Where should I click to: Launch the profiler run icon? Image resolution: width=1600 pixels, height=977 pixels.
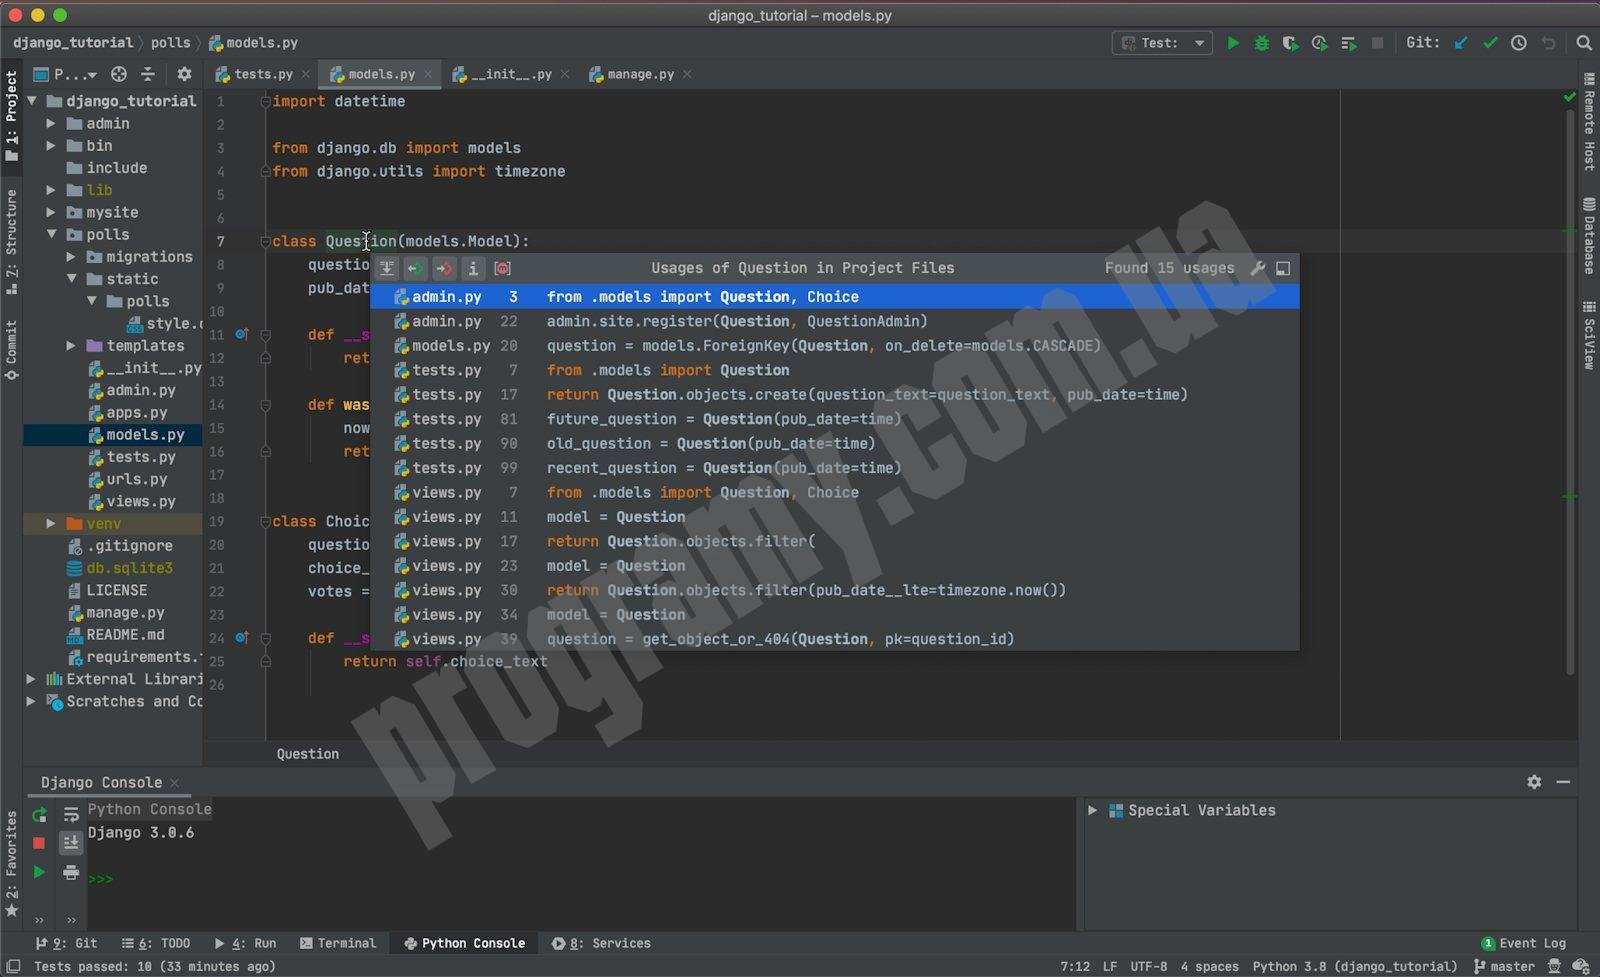[1320, 43]
